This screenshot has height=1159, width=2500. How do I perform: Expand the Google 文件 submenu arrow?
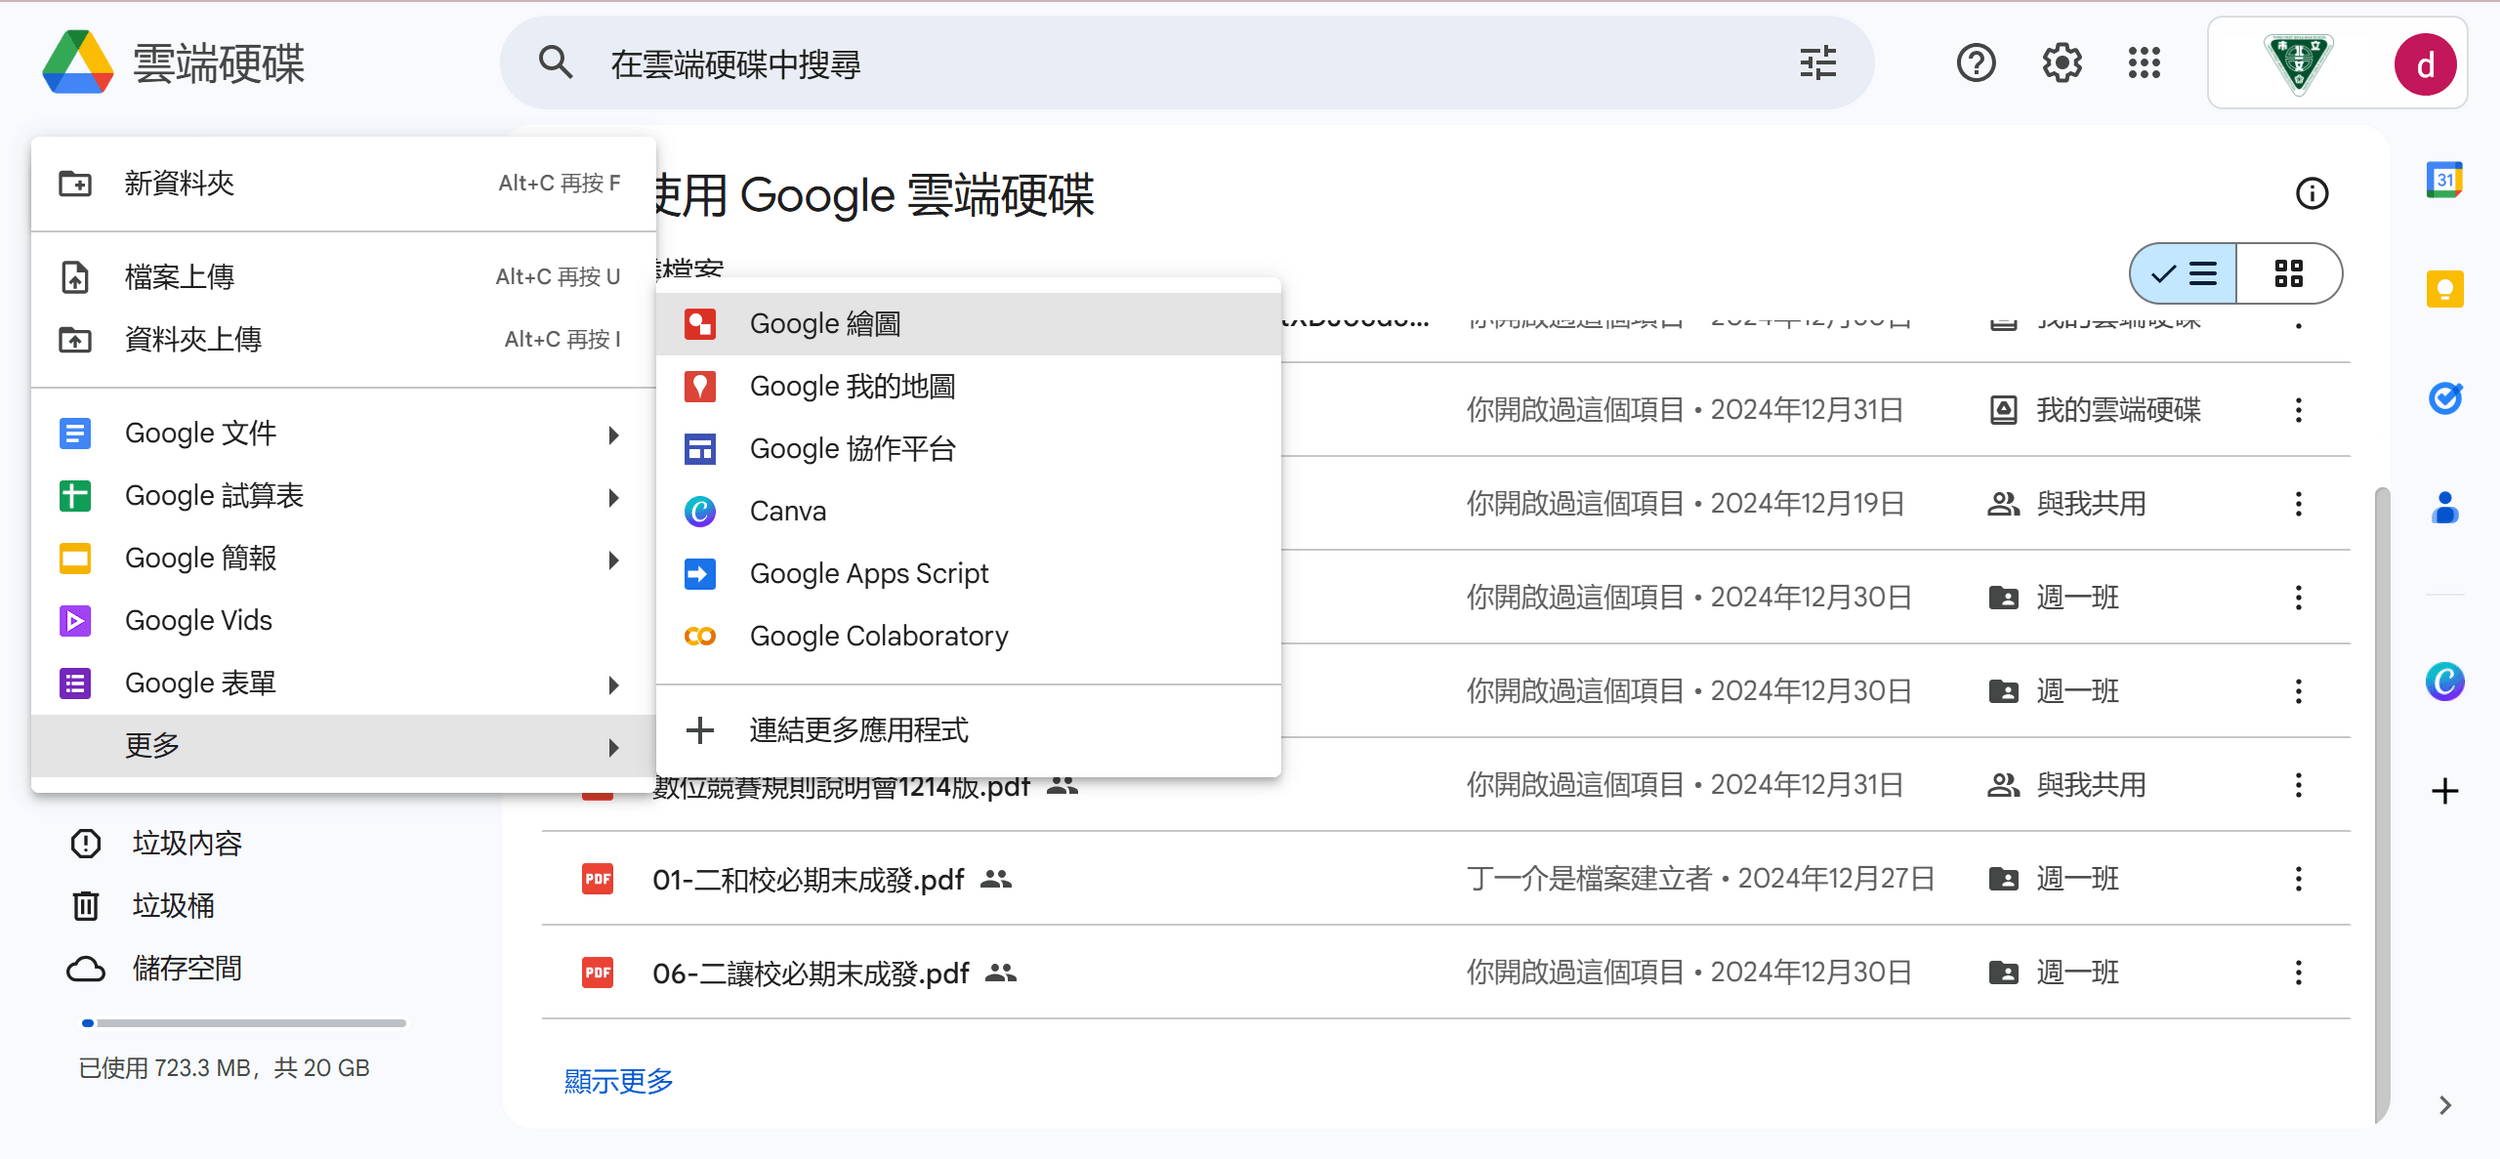pos(613,435)
